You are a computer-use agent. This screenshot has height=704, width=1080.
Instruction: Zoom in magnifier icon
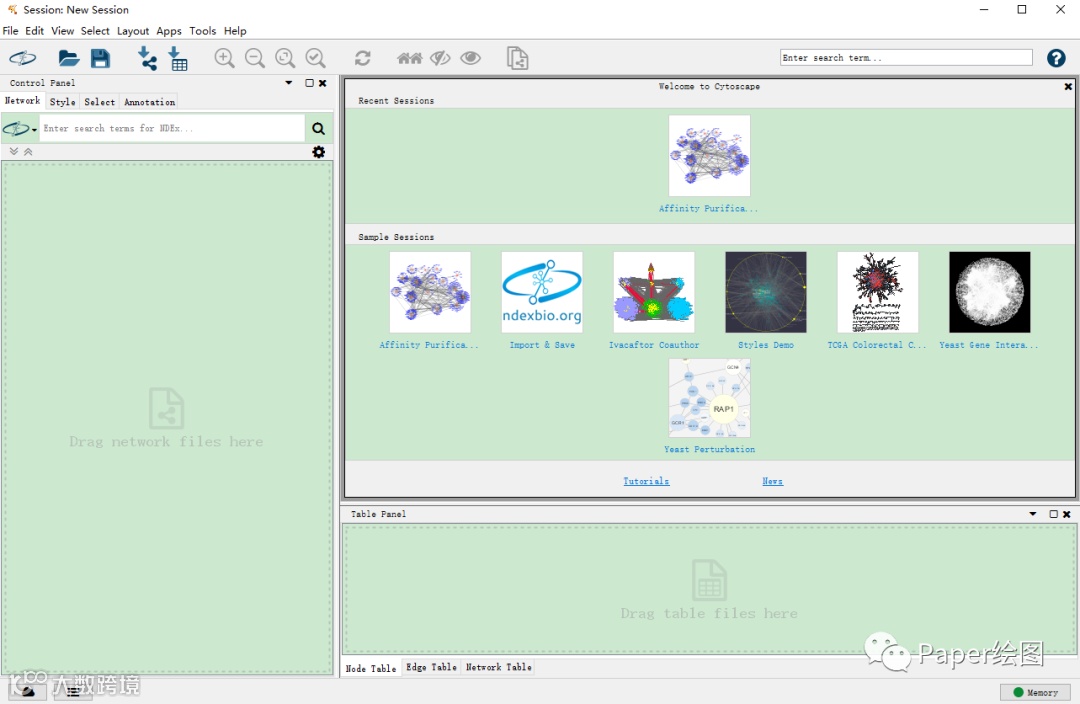[x=224, y=58]
